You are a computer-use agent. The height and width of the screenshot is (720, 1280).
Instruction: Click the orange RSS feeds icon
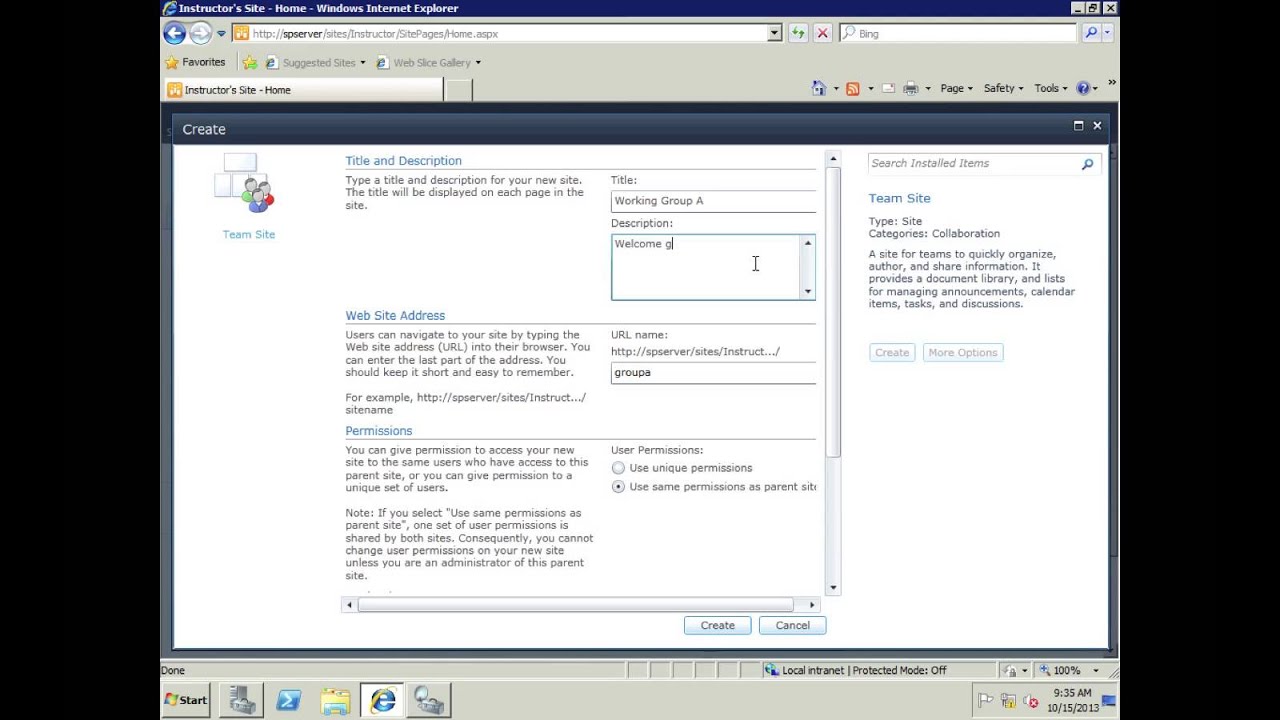tap(853, 88)
